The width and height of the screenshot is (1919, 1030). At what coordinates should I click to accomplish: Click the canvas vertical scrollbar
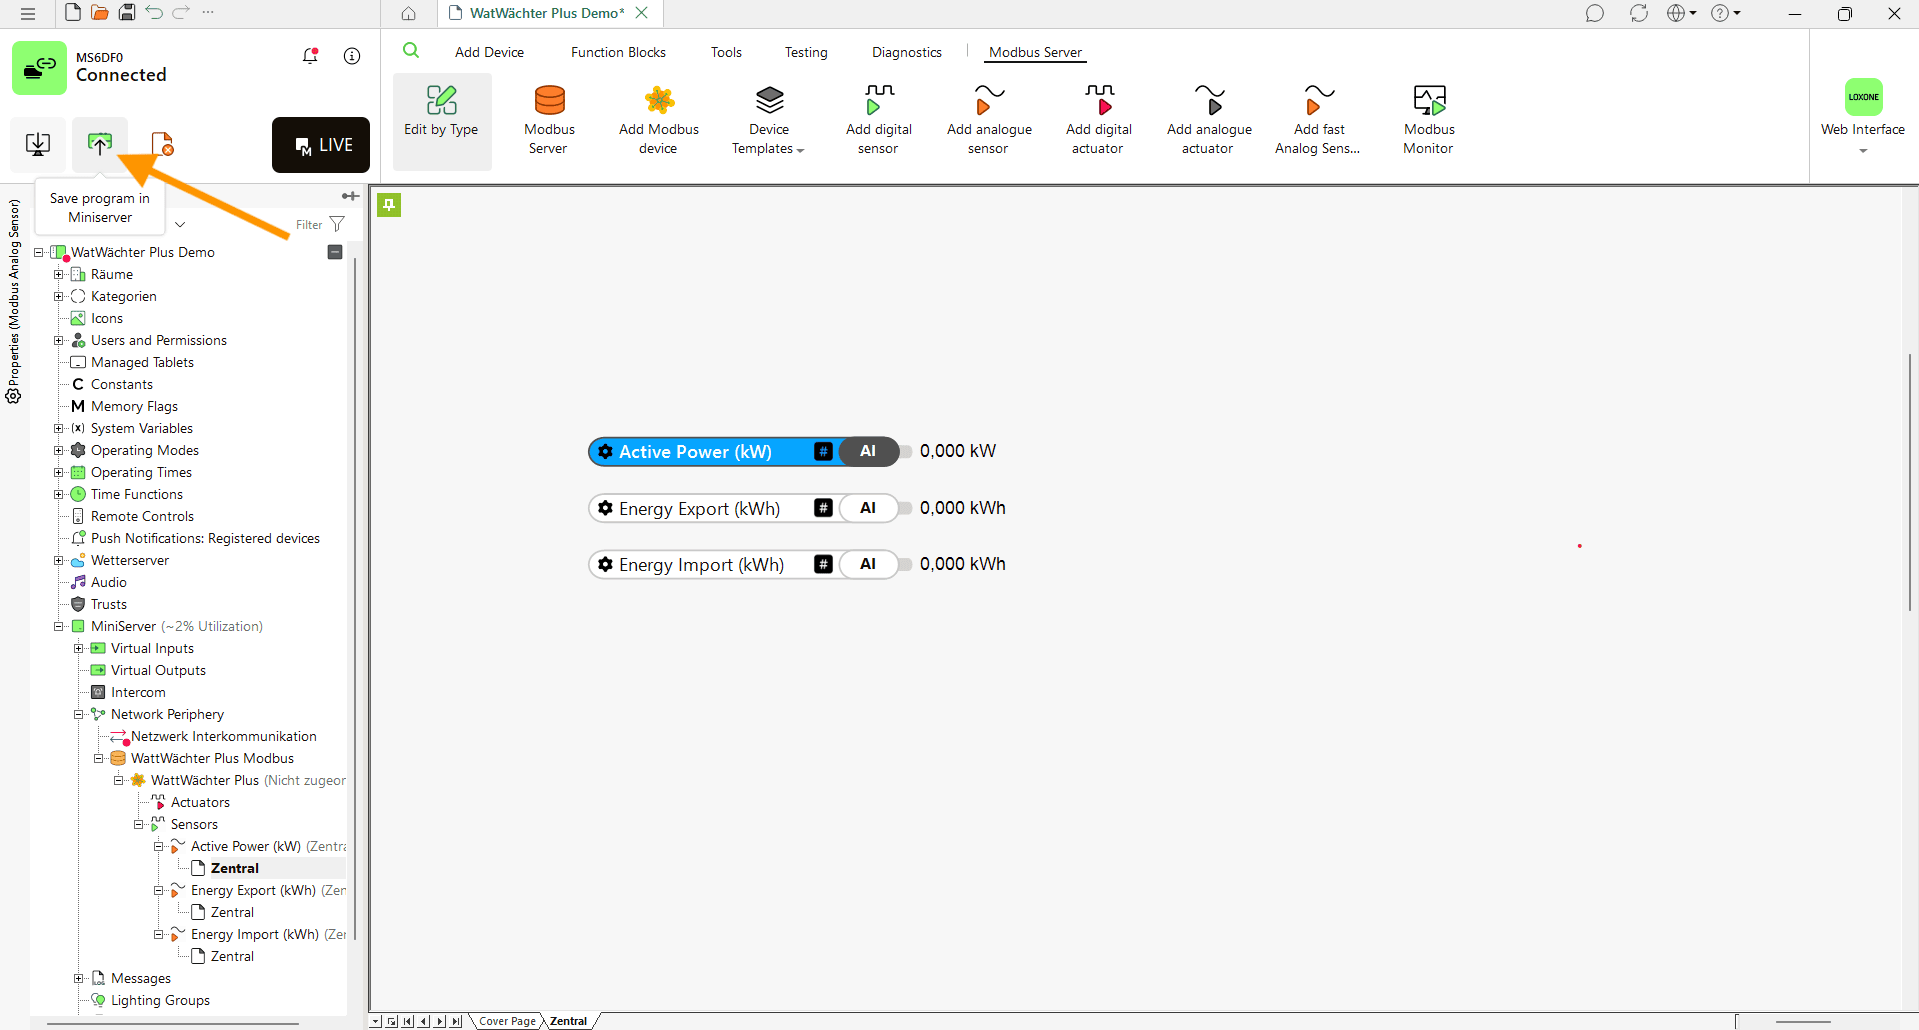click(x=1910, y=482)
